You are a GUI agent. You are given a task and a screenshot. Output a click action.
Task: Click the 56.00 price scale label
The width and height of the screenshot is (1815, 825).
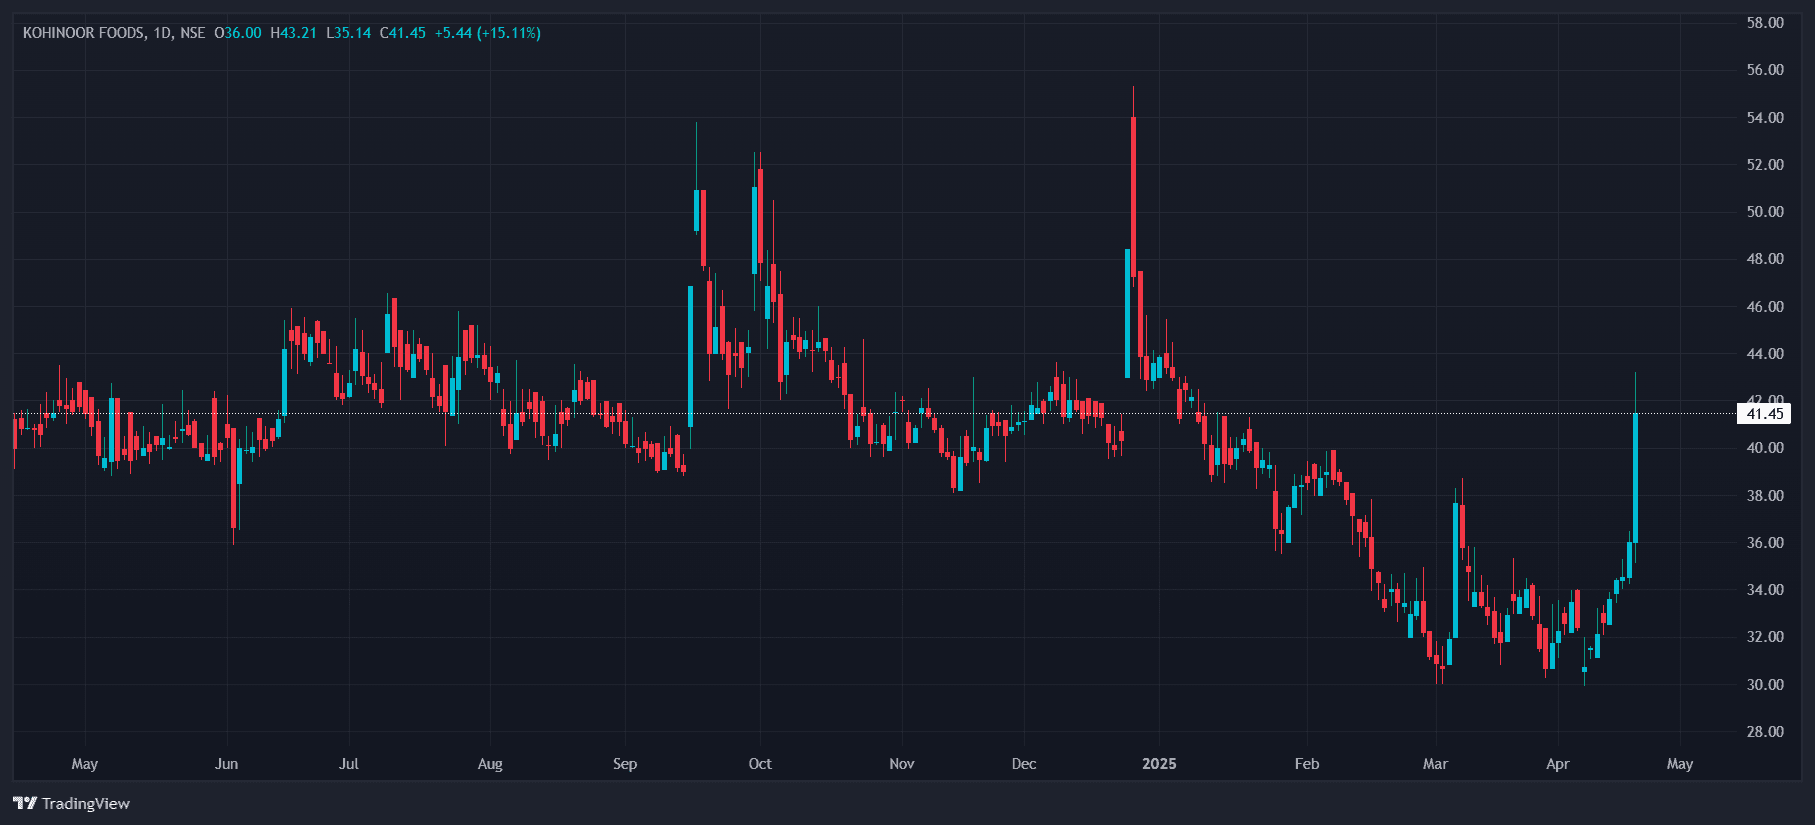1765,69
